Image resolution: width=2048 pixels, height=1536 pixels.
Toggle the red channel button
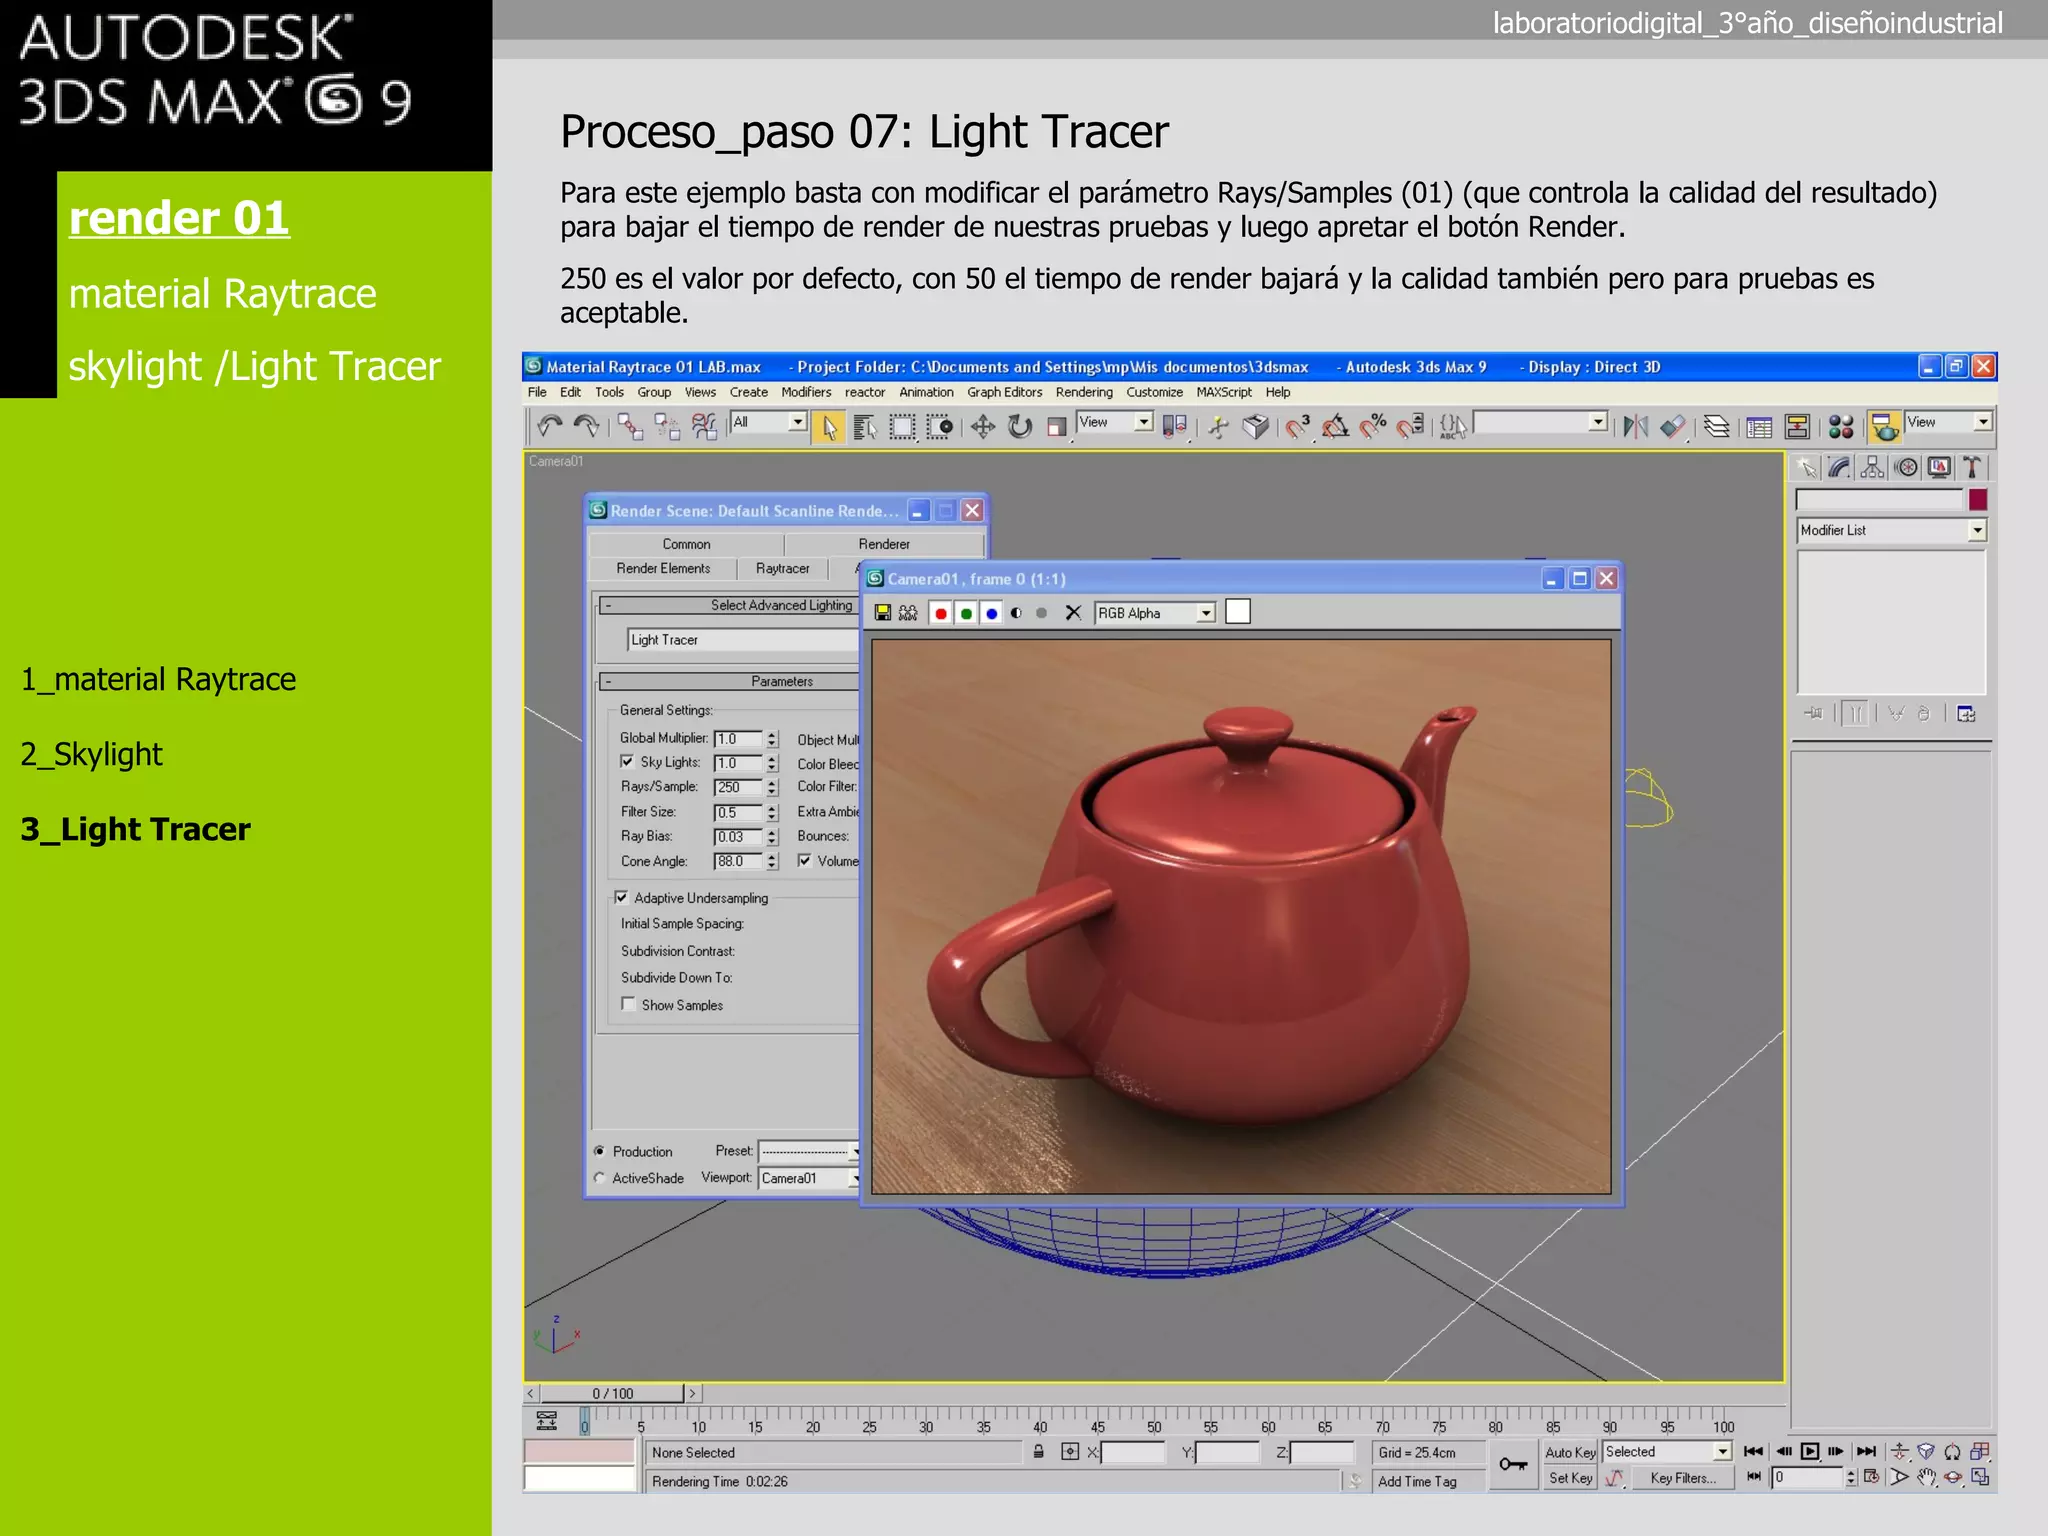pyautogui.click(x=941, y=613)
